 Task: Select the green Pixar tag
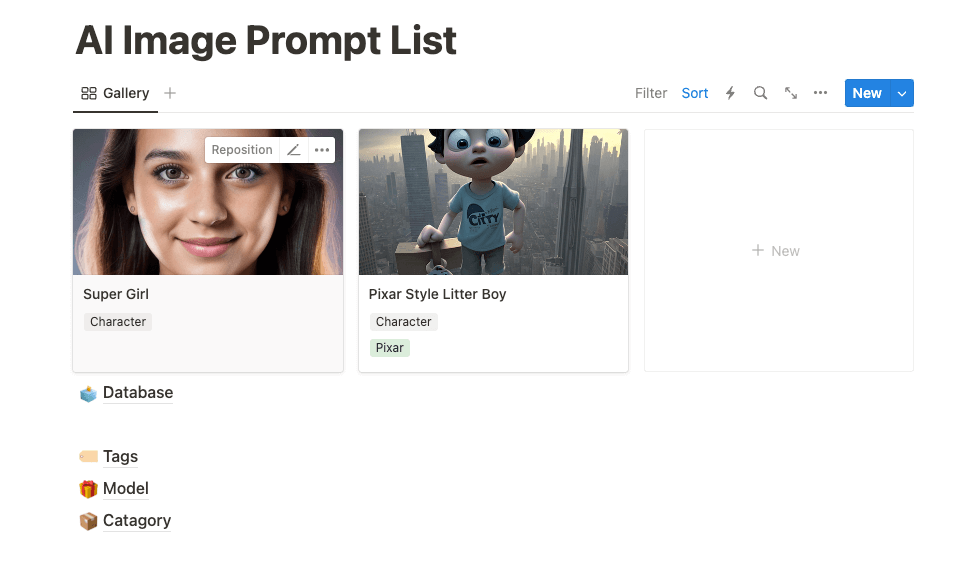pyautogui.click(x=390, y=348)
